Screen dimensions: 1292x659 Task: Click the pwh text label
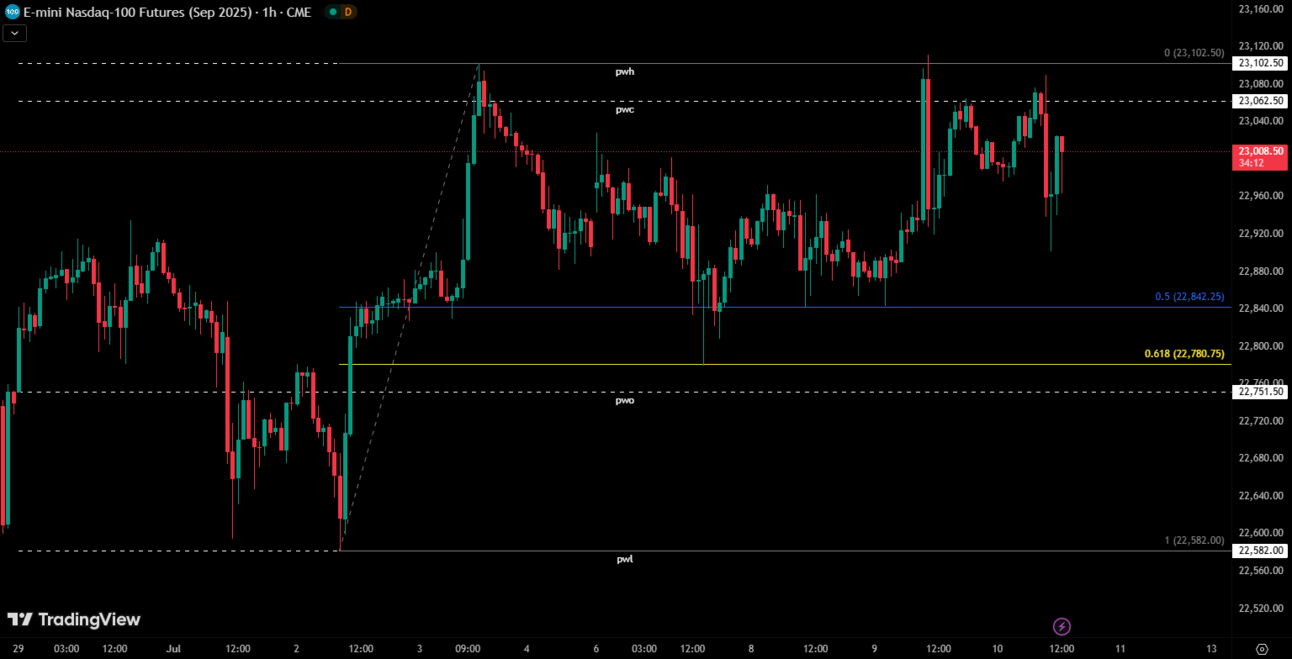tap(625, 72)
